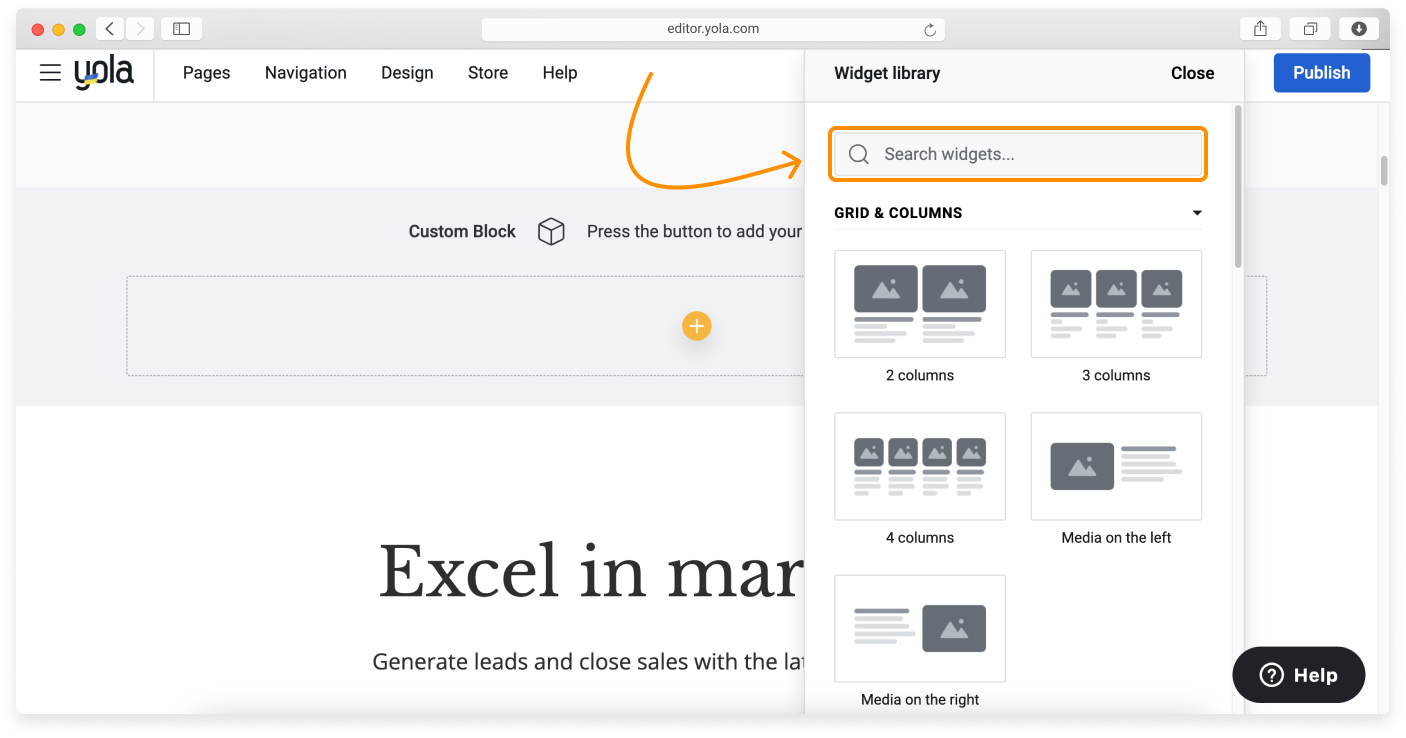Click the Publish button
The width and height of the screenshot is (1406, 738).
coord(1321,73)
